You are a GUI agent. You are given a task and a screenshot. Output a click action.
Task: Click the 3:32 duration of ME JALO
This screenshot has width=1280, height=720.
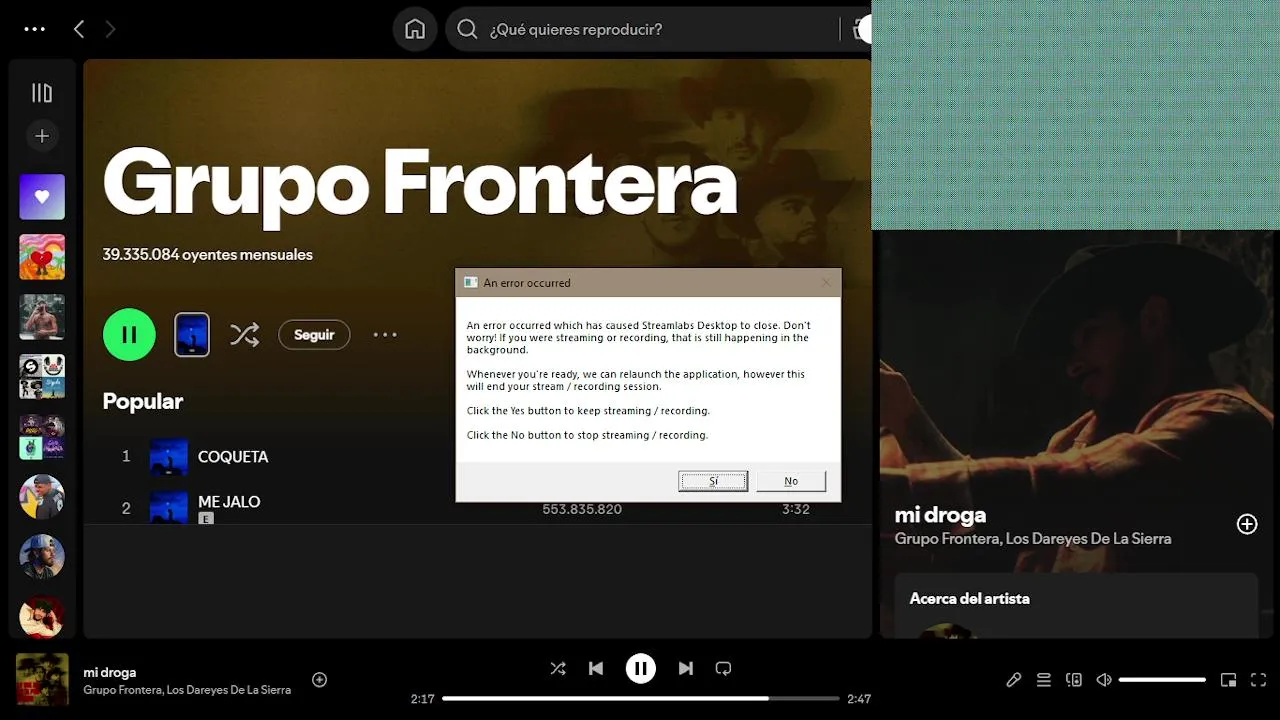796,509
